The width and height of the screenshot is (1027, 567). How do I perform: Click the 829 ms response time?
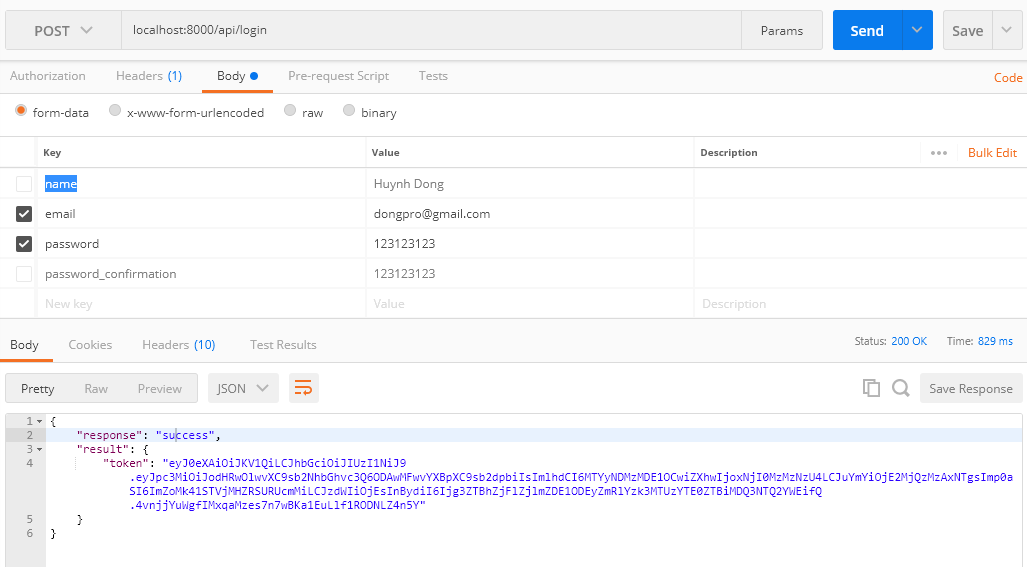(x=995, y=341)
